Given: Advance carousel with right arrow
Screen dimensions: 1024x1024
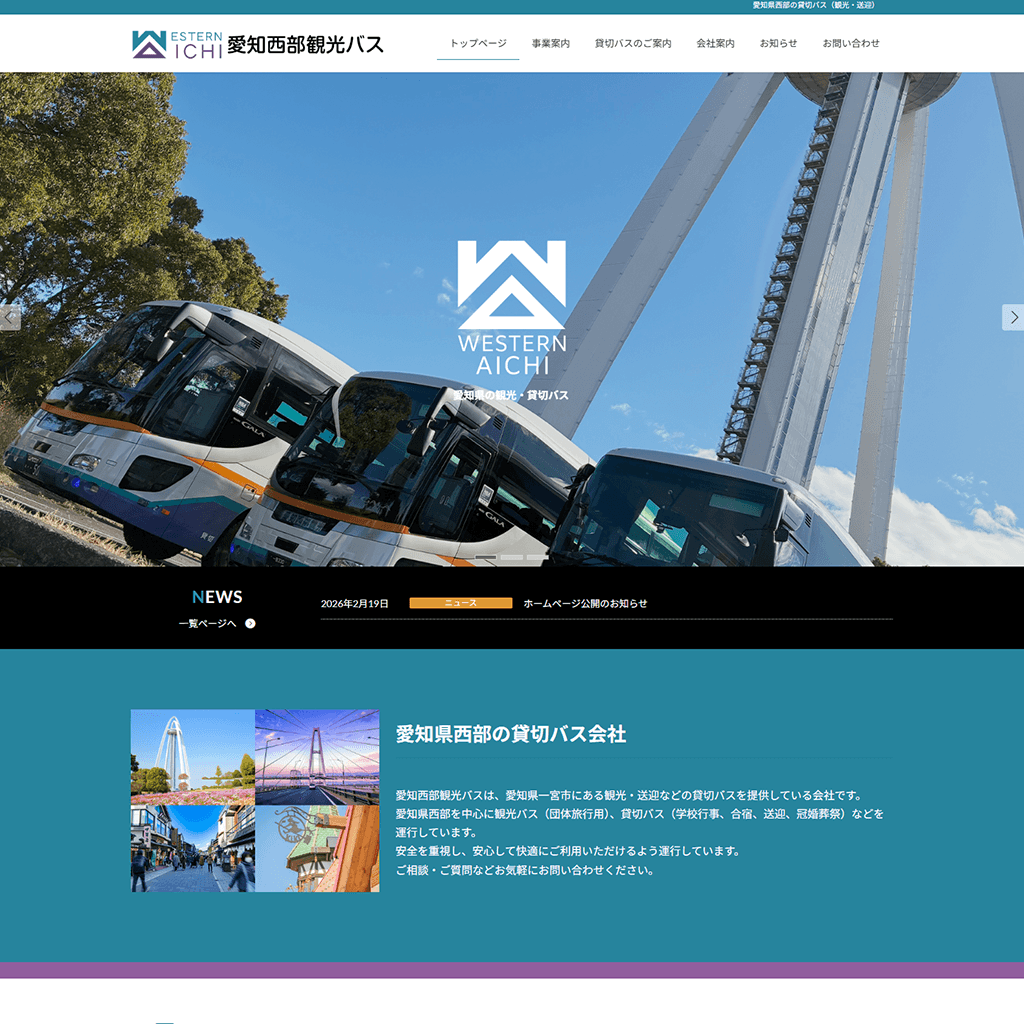Looking at the screenshot, I should point(1013,317).
